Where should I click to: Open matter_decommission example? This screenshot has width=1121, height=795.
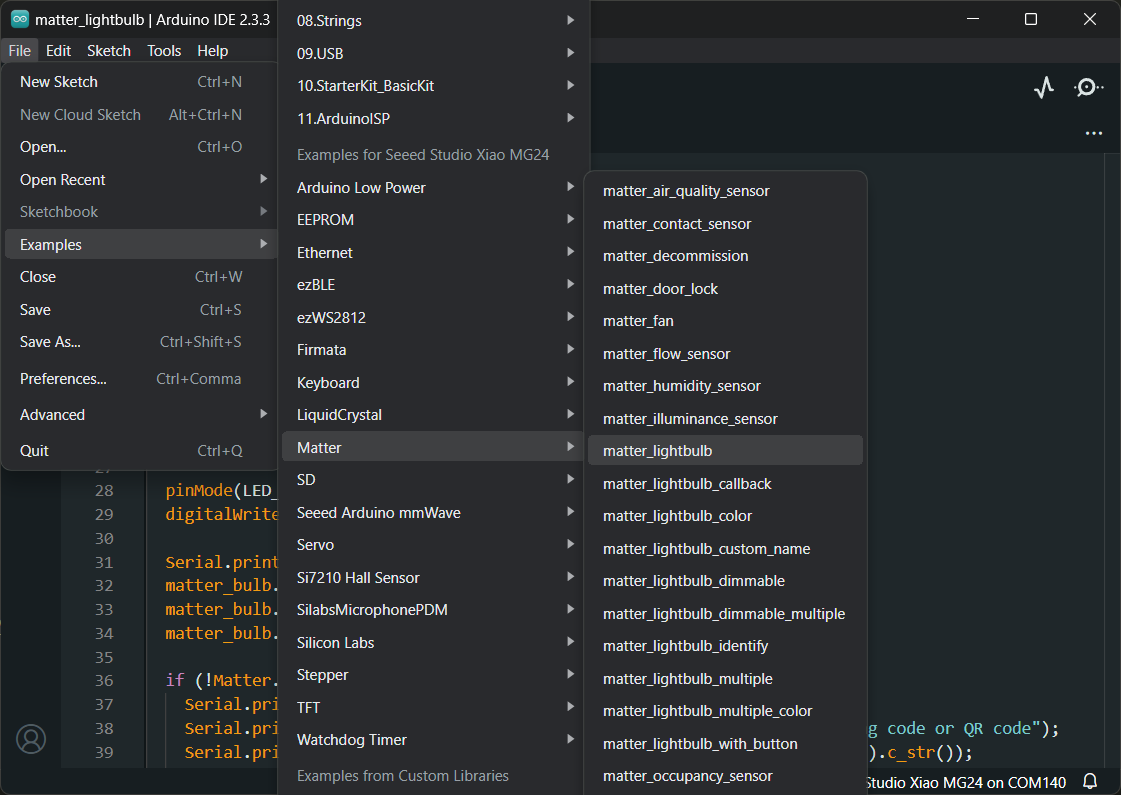pos(725,256)
